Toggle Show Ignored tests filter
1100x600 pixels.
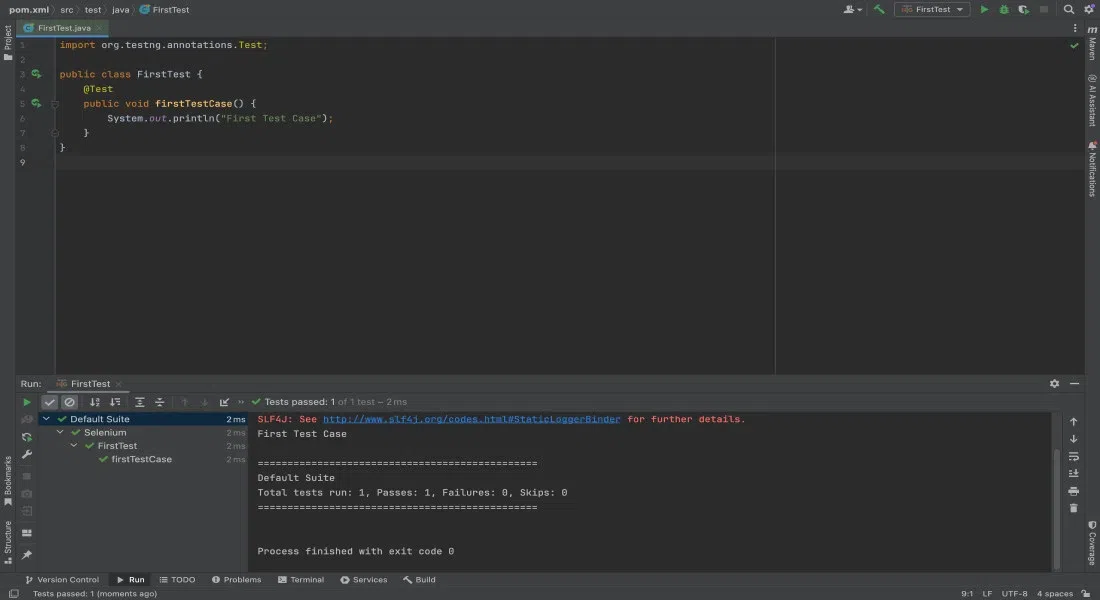69,402
